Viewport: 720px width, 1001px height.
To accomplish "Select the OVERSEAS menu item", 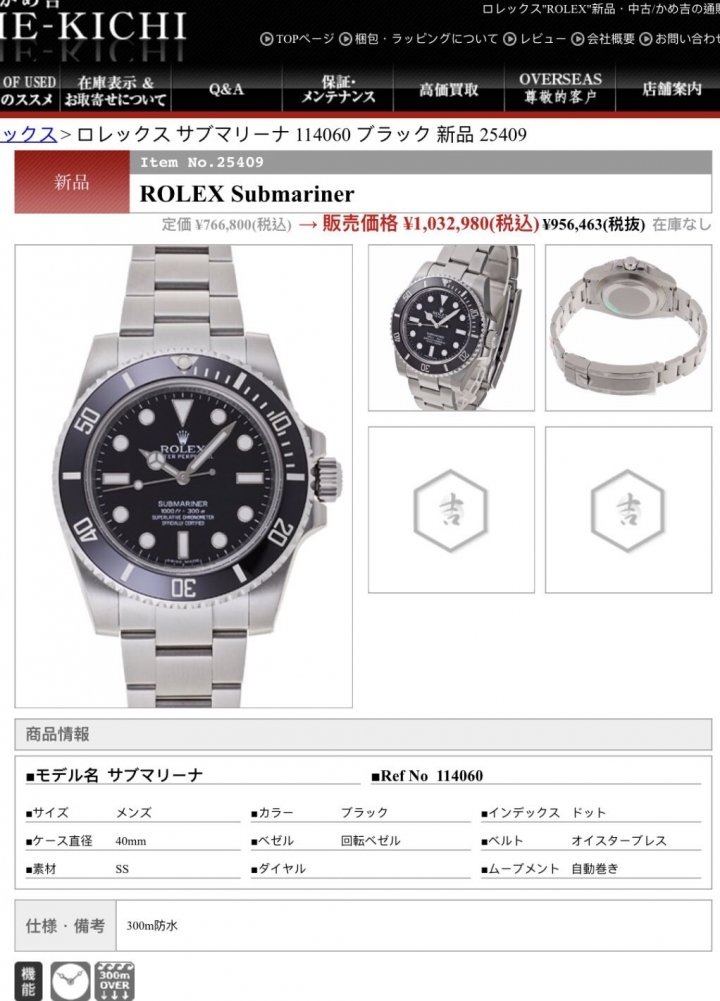I will [x=560, y=89].
